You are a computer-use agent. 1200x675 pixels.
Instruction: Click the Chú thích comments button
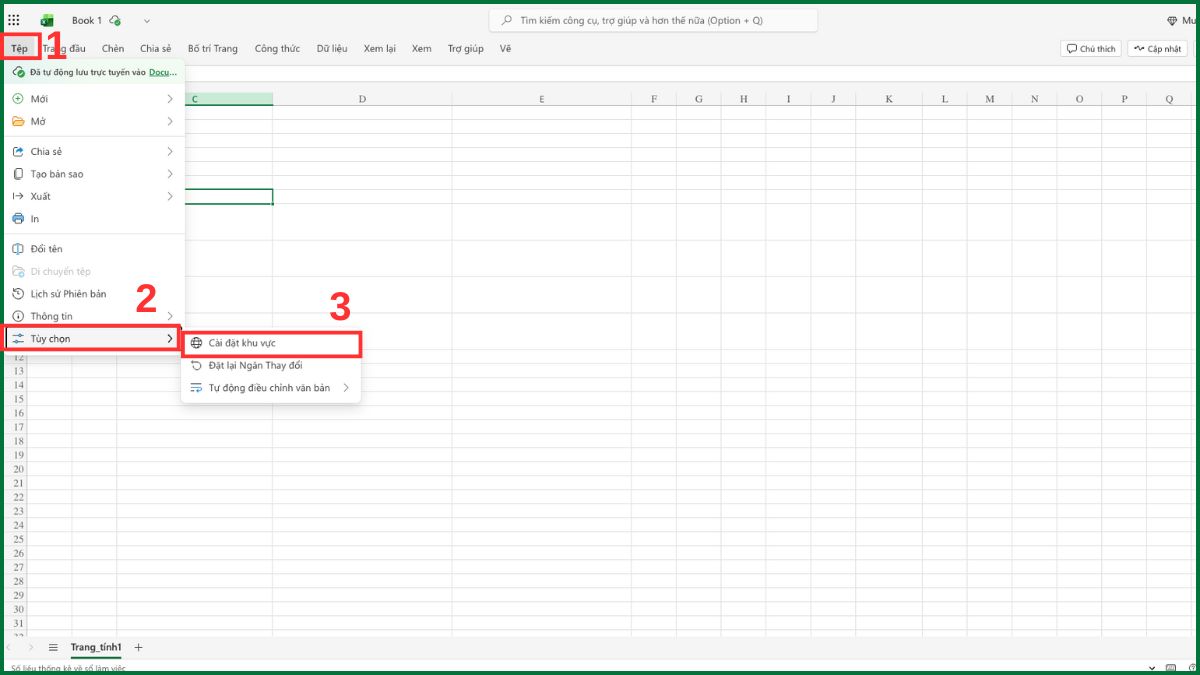pyautogui.click(x=1090, y=48)
